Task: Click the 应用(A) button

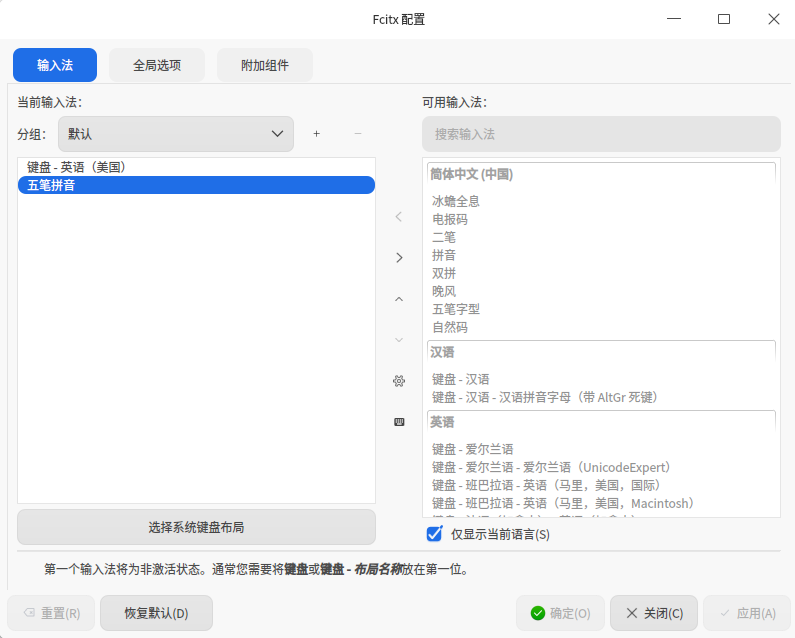Action: tap(747, 613)
